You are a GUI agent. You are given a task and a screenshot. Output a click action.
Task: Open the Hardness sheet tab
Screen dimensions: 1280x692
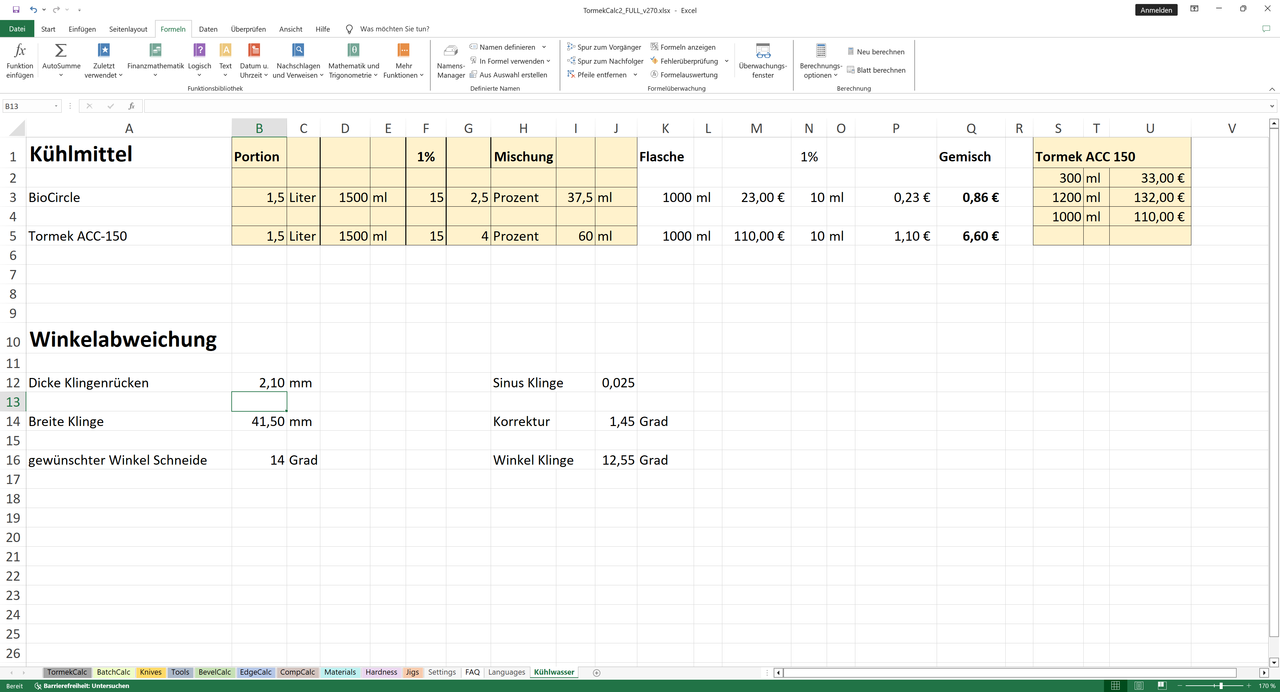click(x=381, y=672)
